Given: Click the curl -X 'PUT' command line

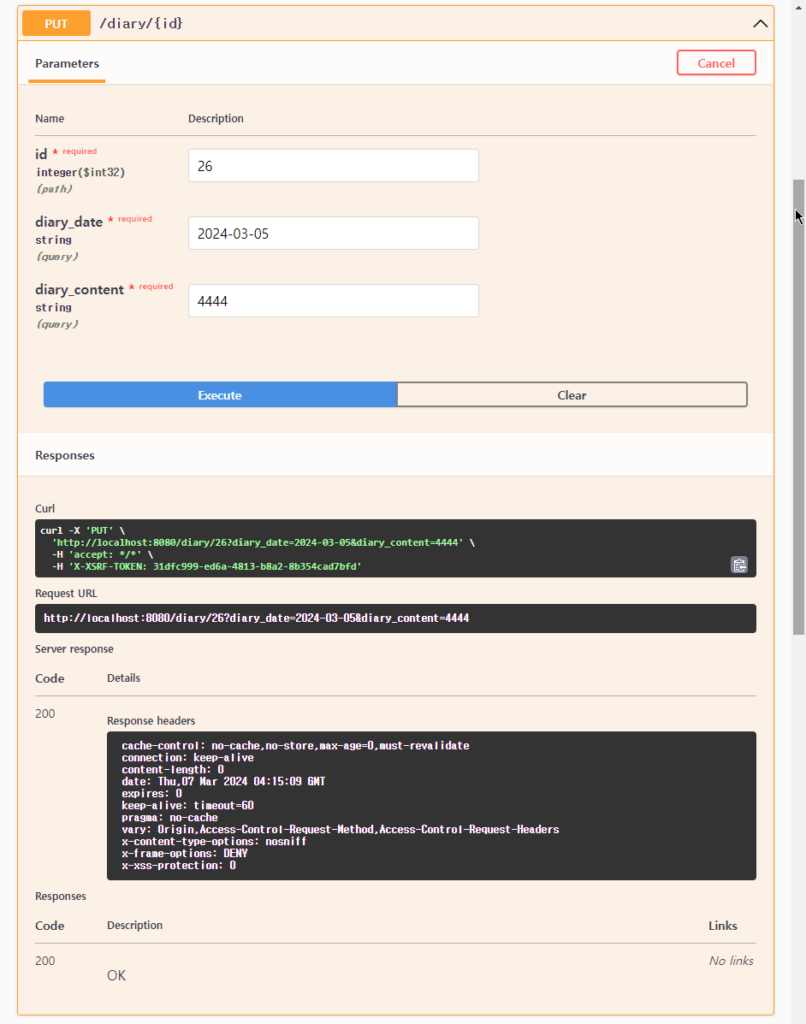Looking at the screenshot, I should pos(82,530).
